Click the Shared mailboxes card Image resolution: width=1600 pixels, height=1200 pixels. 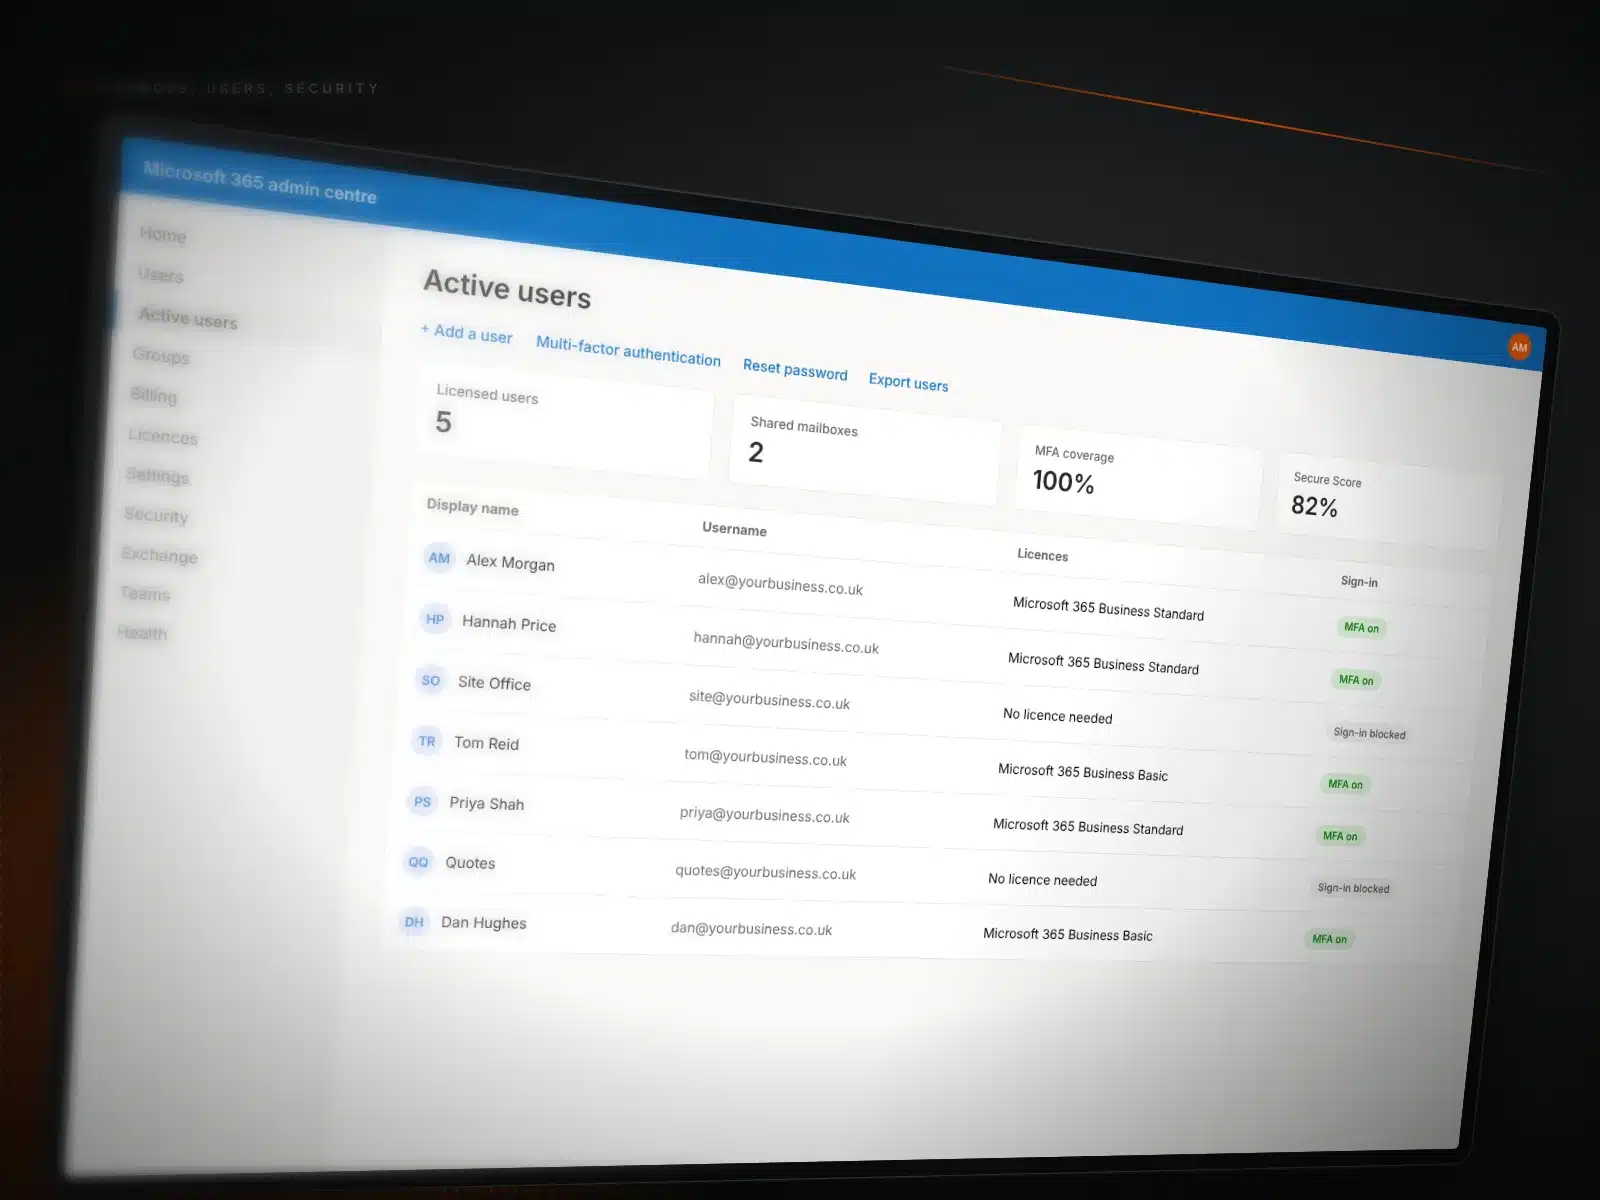tap(866, 451)
